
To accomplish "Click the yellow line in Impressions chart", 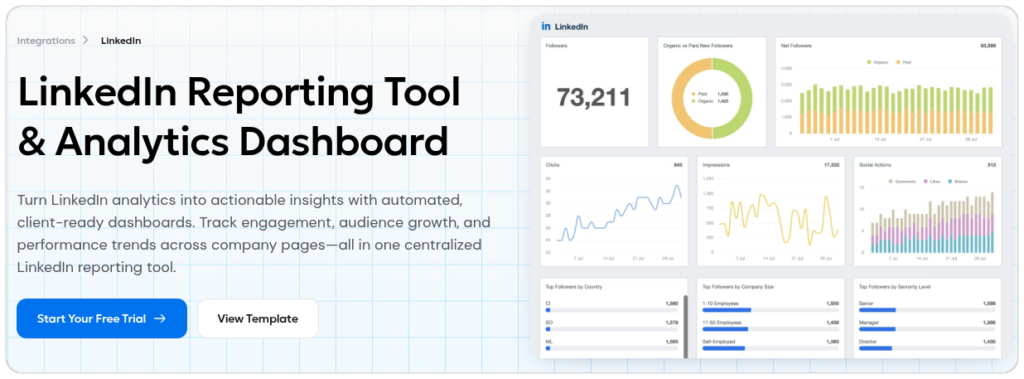I will (x=779, y=219).
